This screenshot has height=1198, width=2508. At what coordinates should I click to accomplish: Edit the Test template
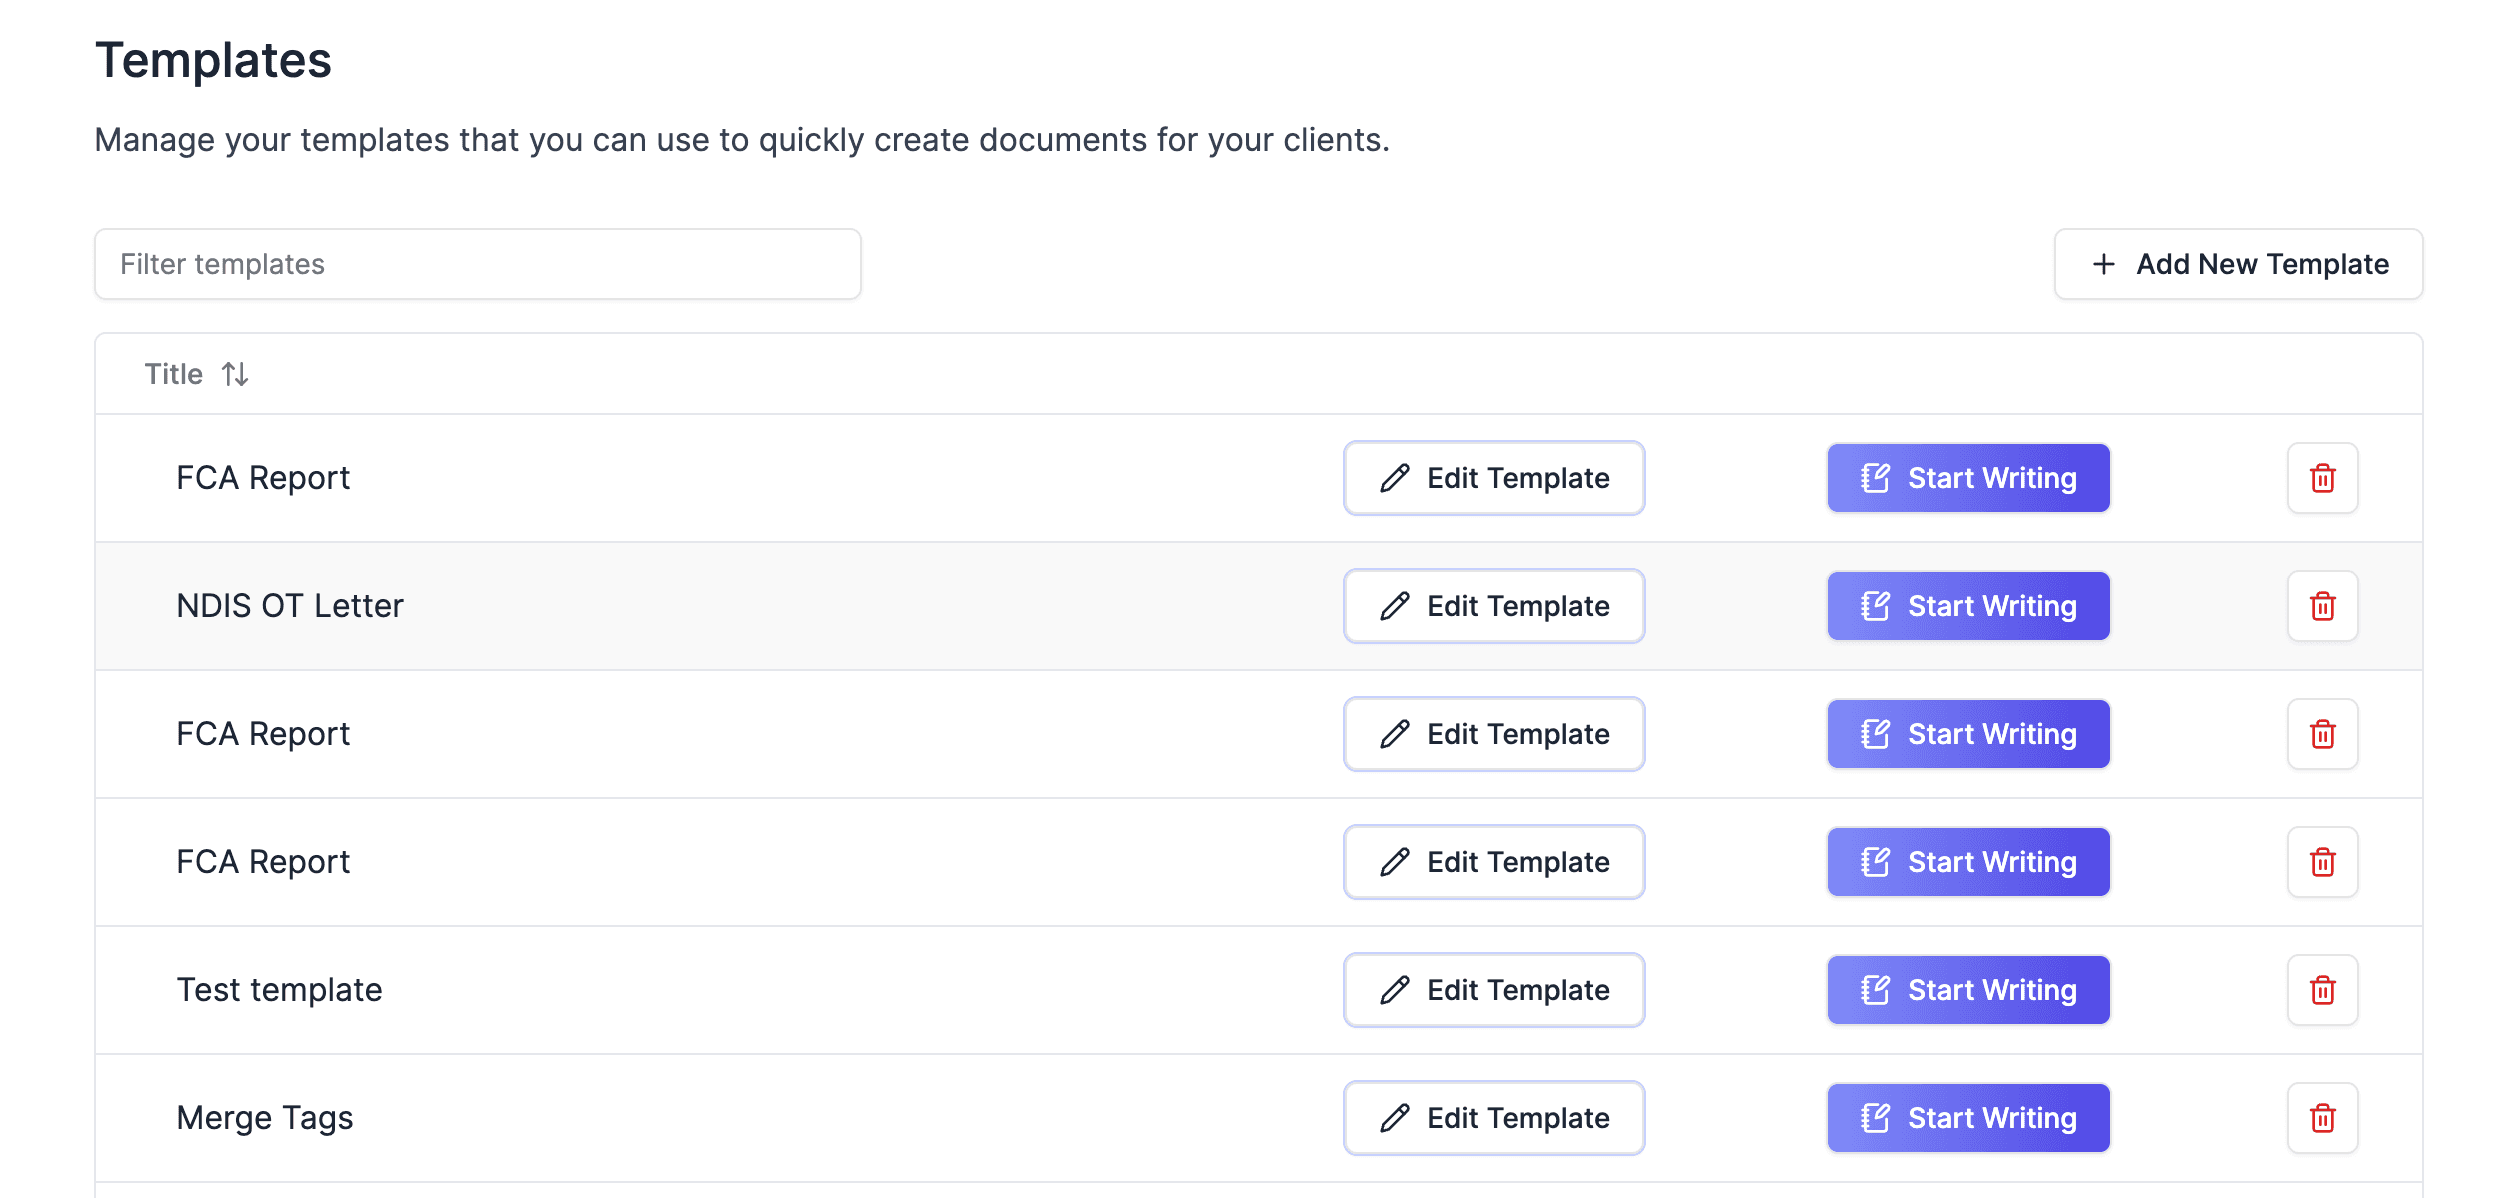click(x=1494, y=990)
